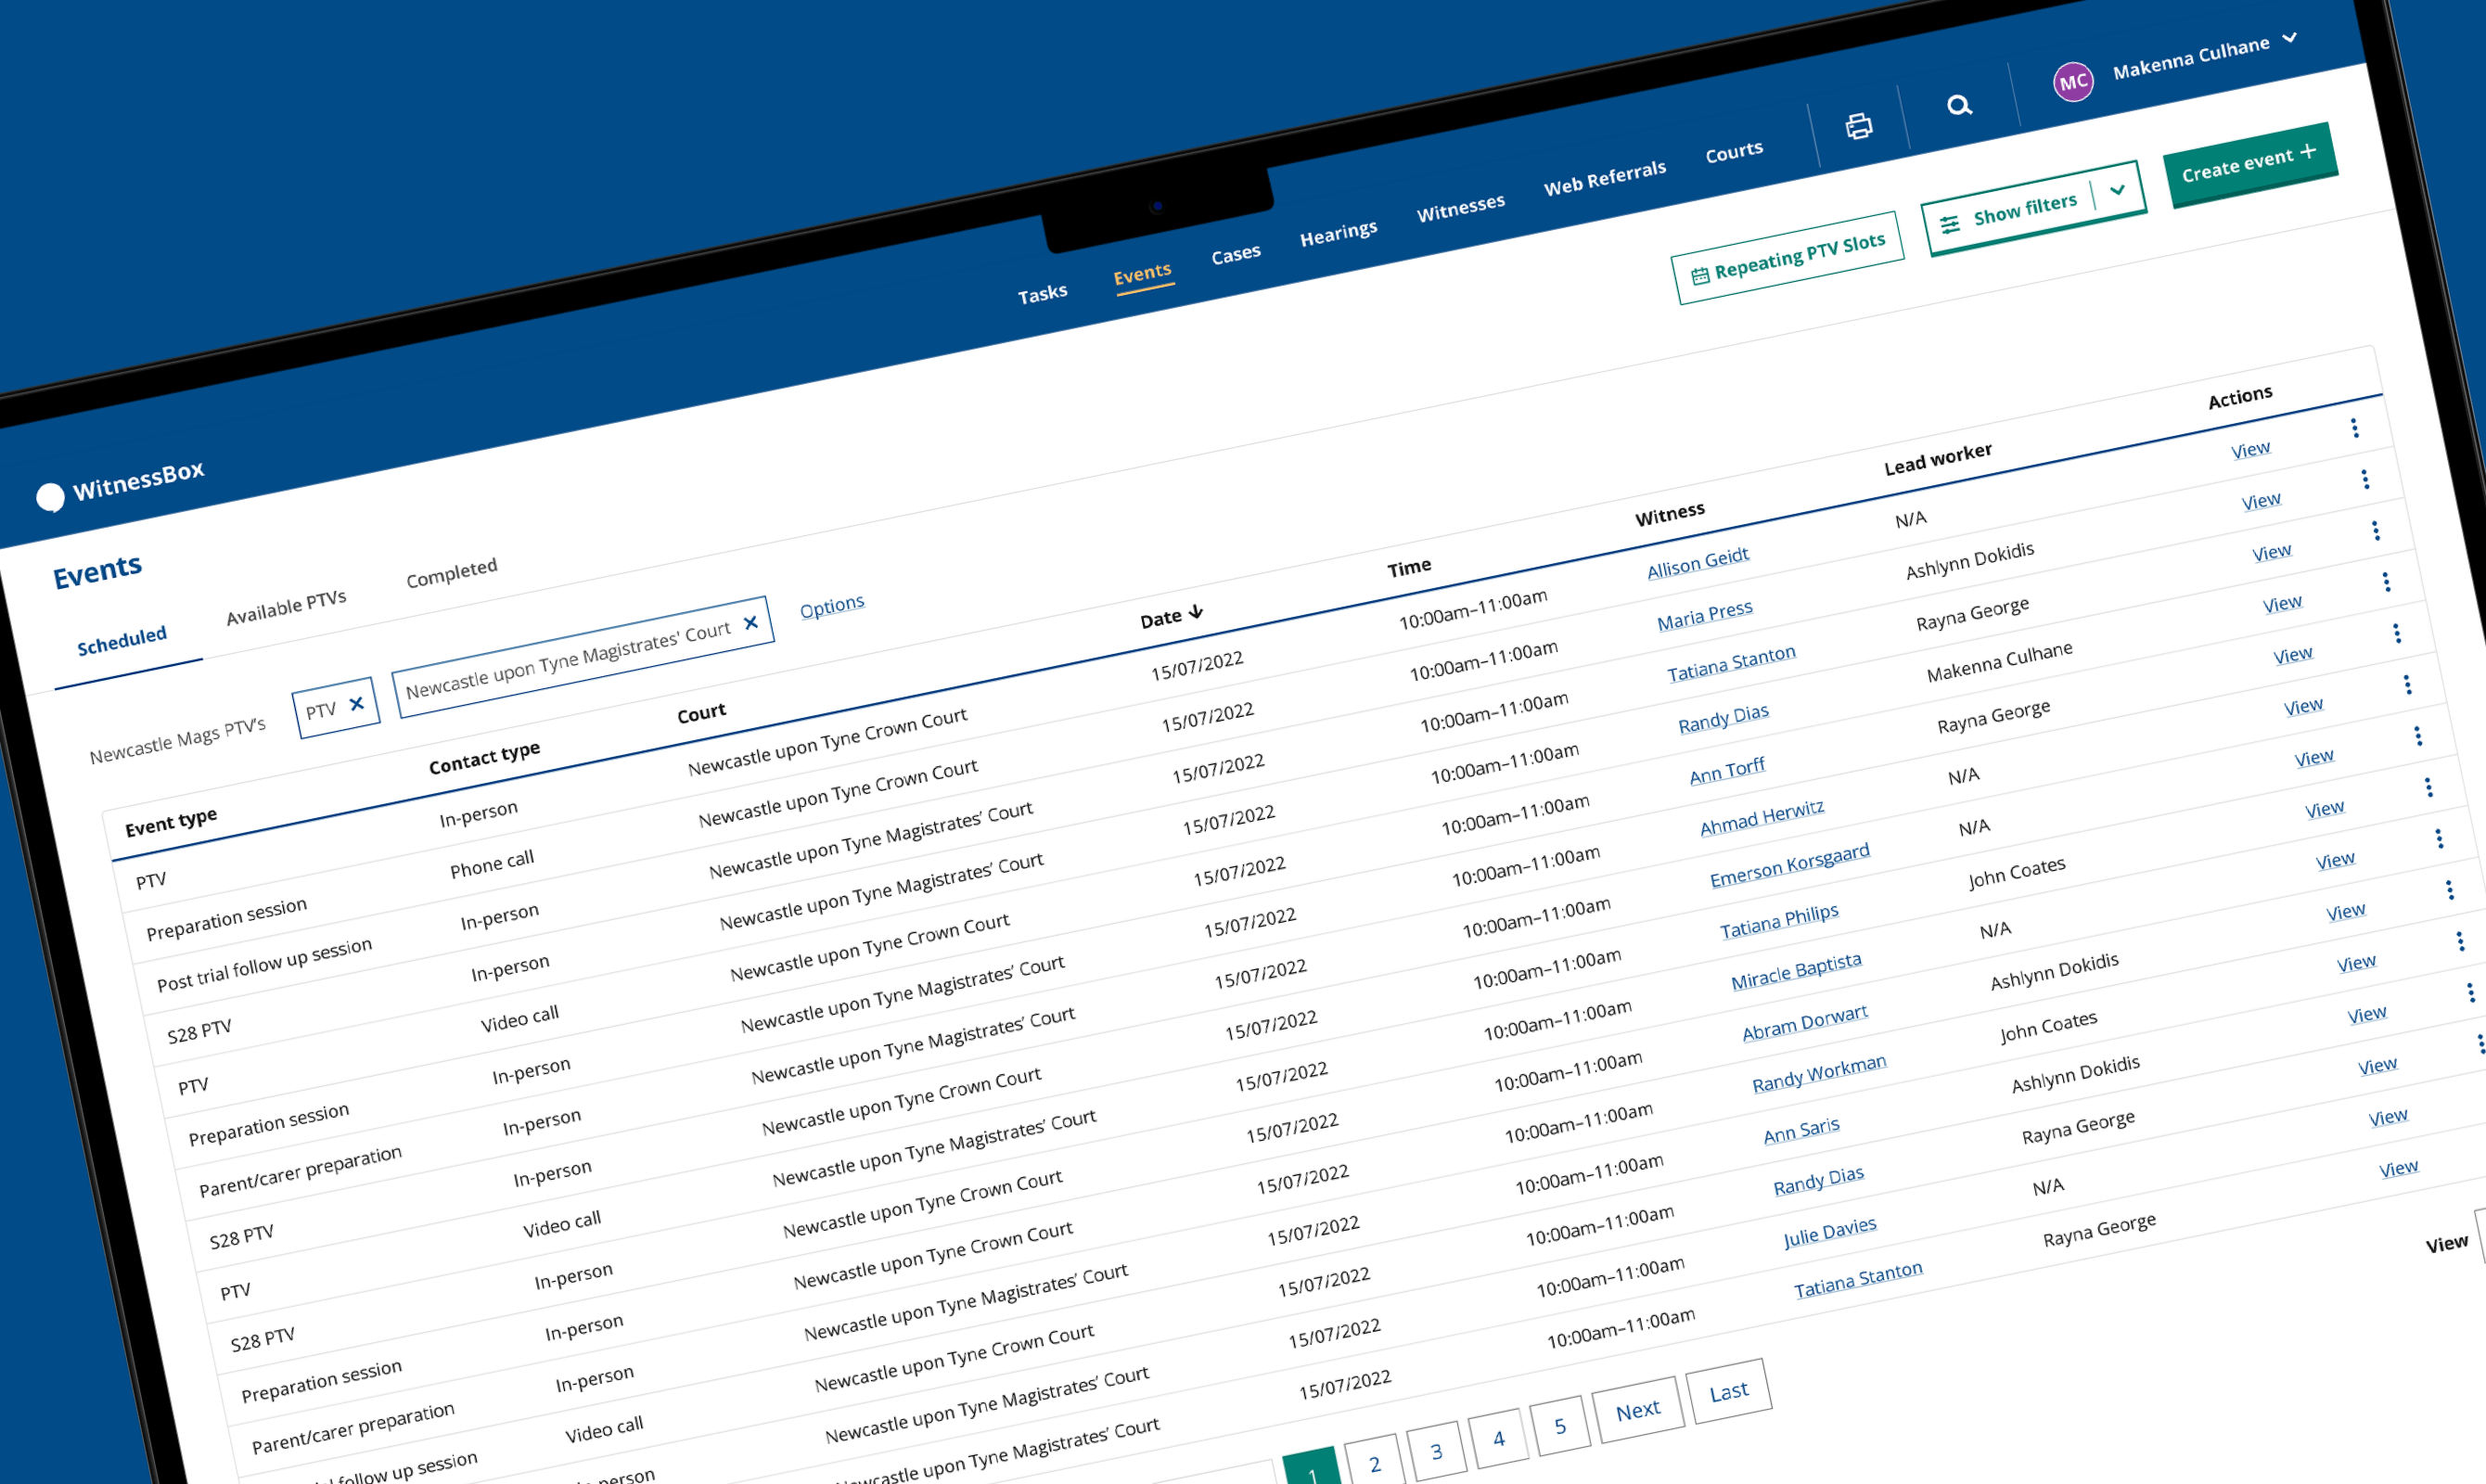The width and height of the screenshot is (2486, 1484).
Task: Open witness Emerson Korsgaard's link
Action: (x=1789, y=865)
